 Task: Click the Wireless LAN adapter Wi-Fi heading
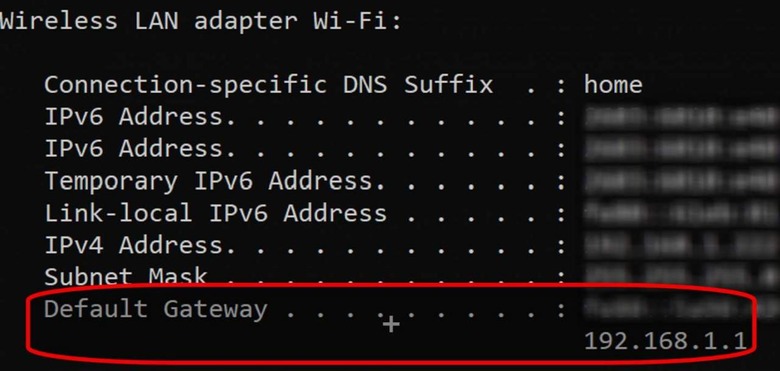coord(200,21)
